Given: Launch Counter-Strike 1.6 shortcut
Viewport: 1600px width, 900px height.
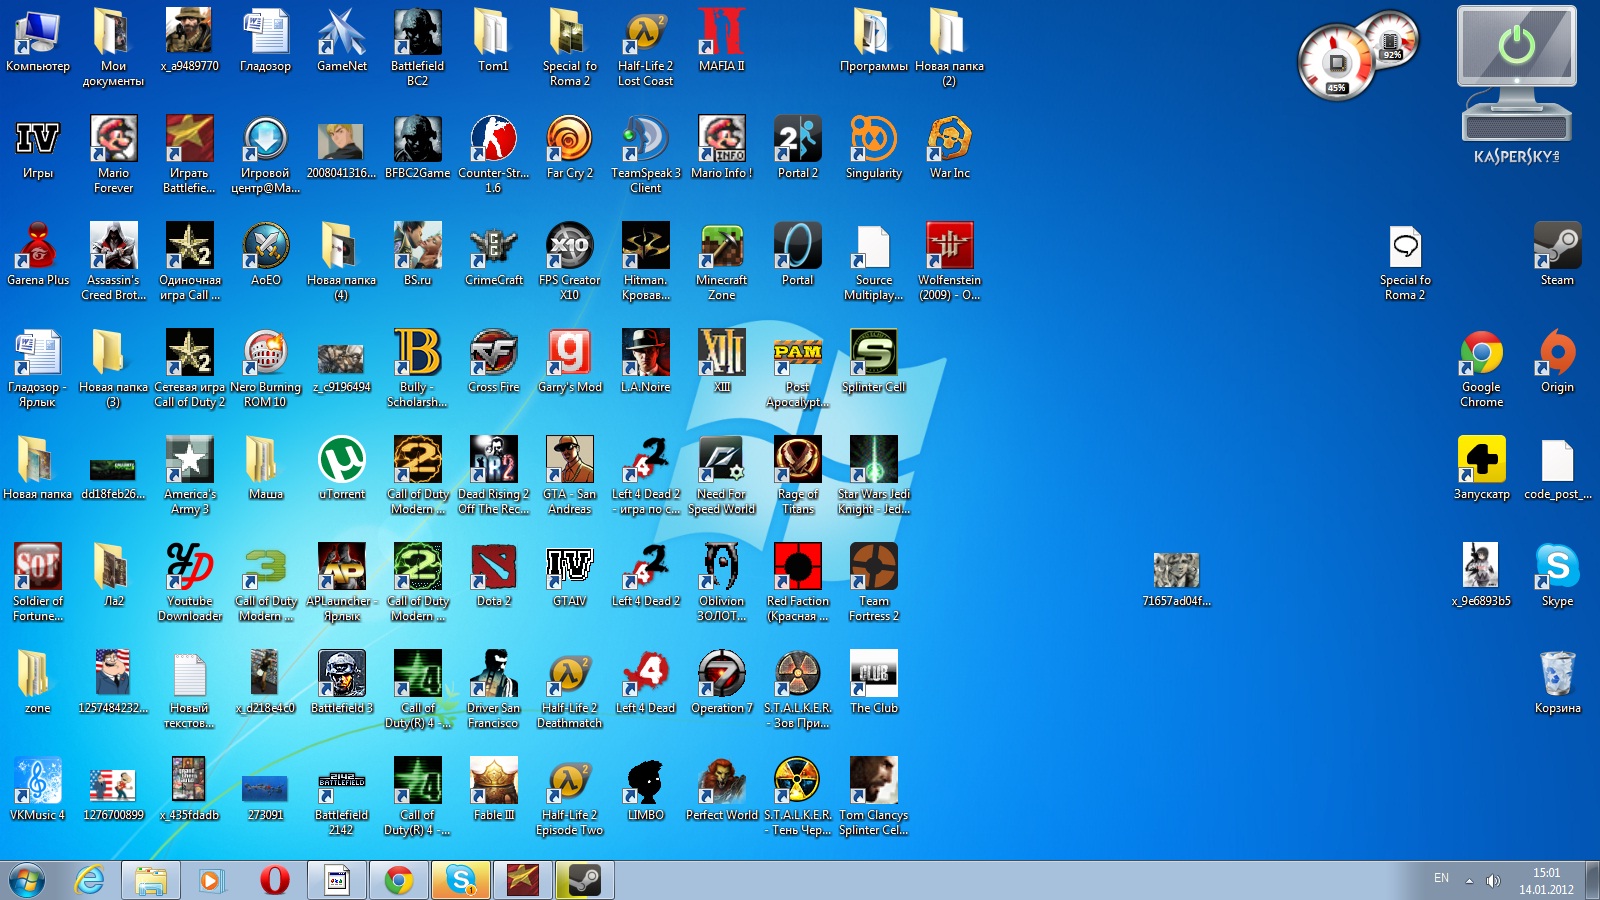Looking at the screenshot, I should [493, 140].
